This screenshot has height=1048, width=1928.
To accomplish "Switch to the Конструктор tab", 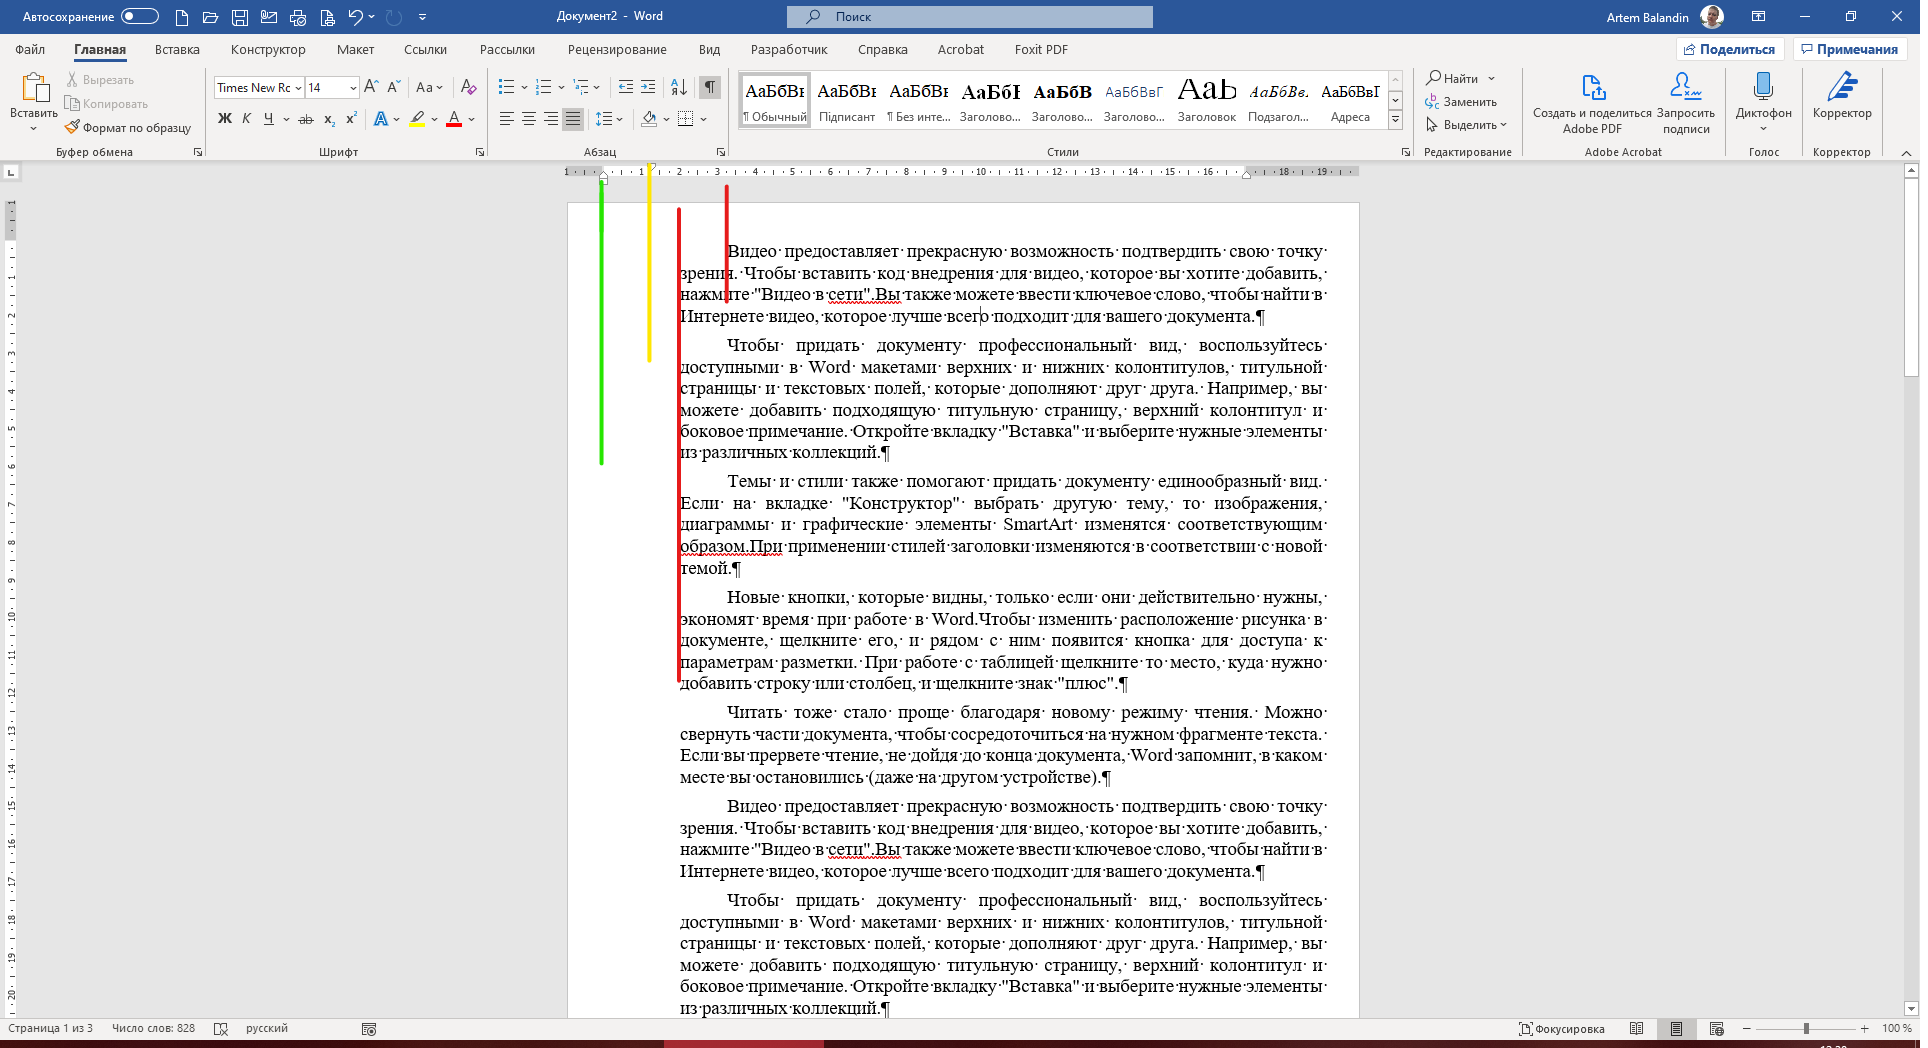I will coord(268,49).
